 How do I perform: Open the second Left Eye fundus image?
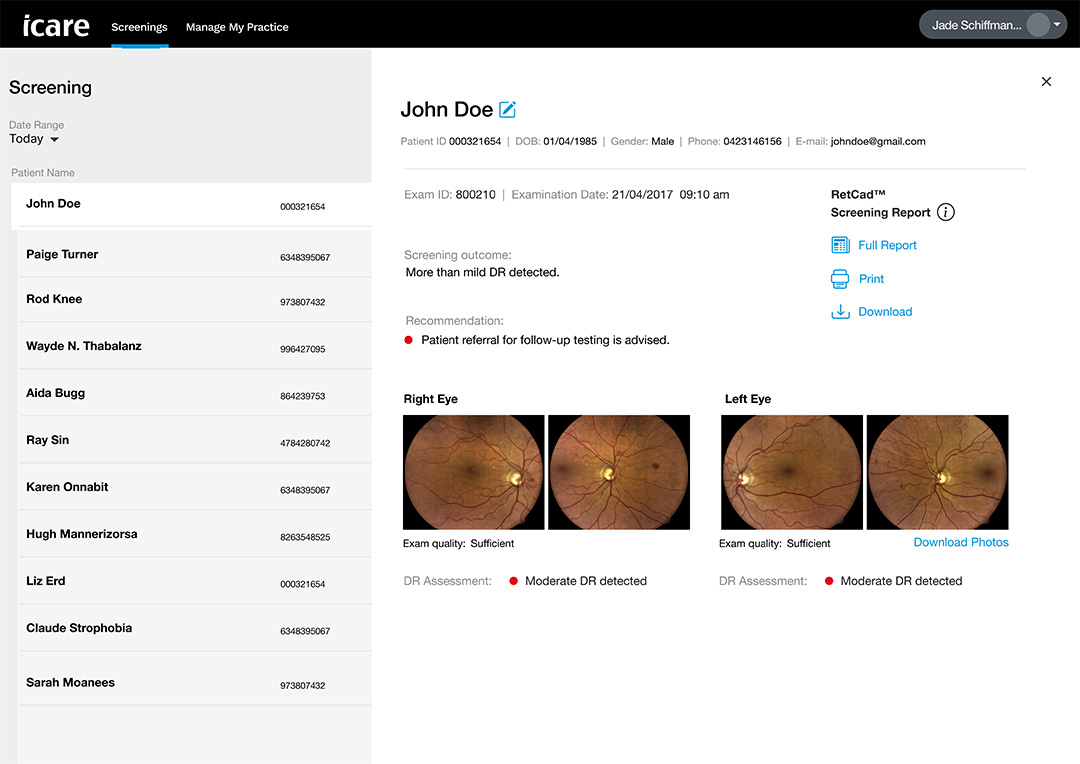point(937,472)
